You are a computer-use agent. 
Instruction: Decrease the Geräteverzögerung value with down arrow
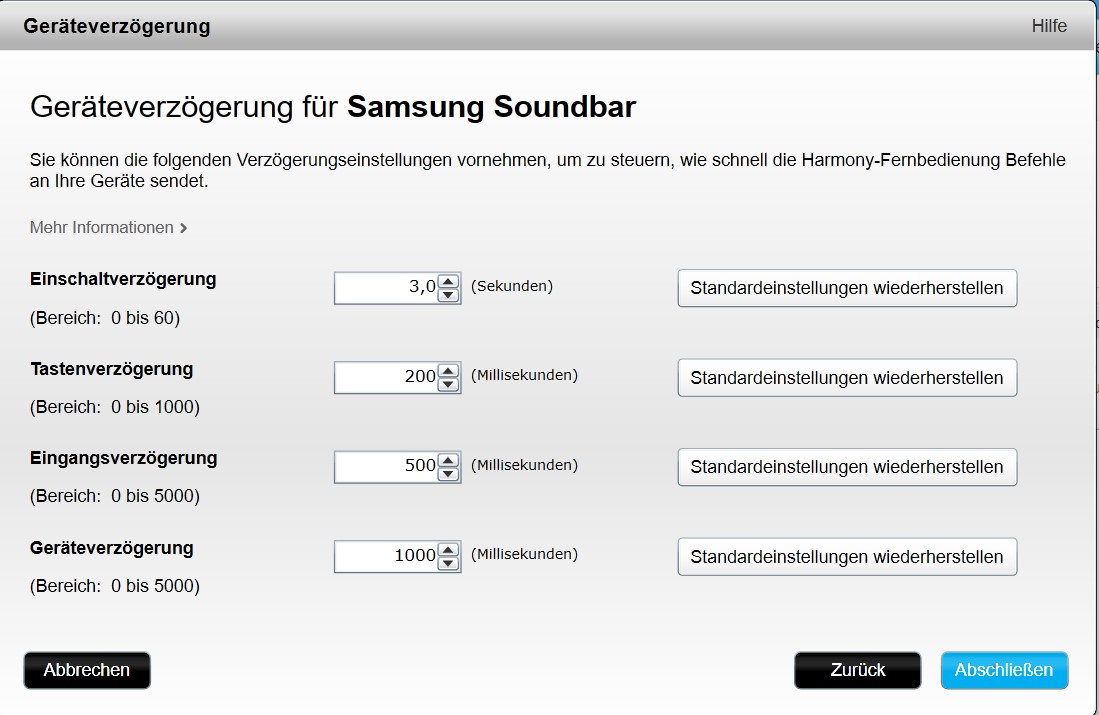pos(449,563)
